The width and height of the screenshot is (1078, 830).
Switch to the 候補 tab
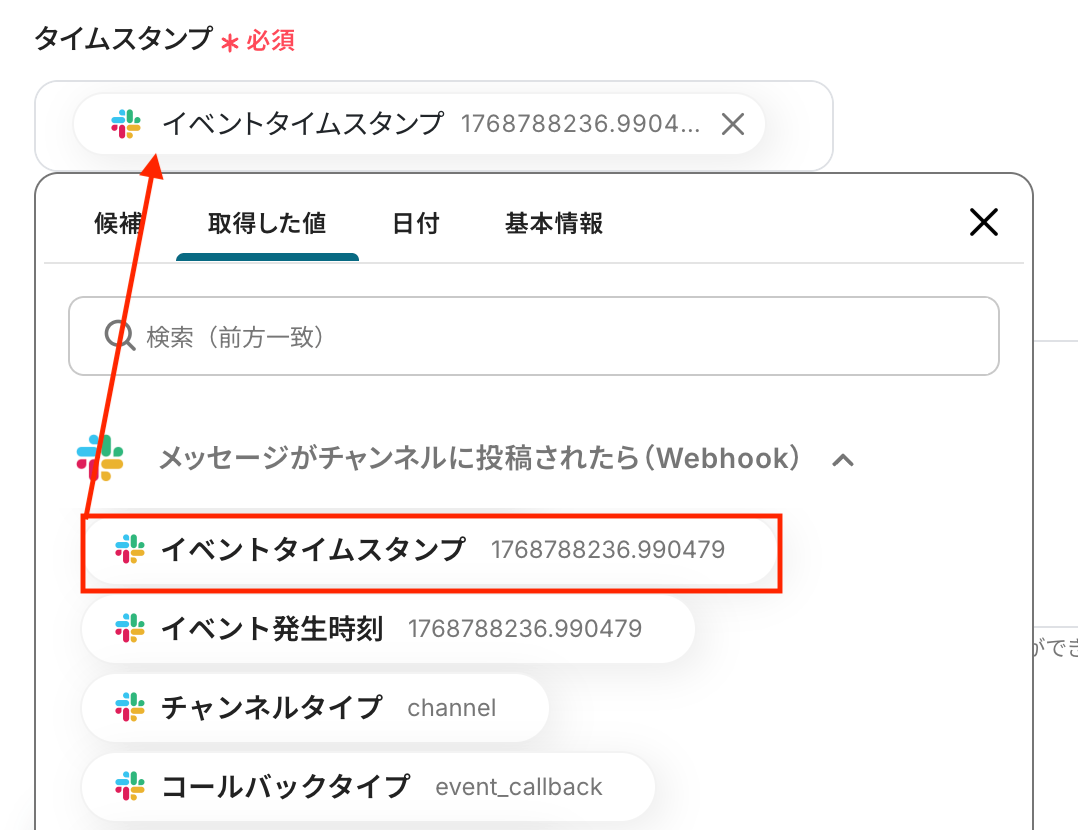[118, 223]
